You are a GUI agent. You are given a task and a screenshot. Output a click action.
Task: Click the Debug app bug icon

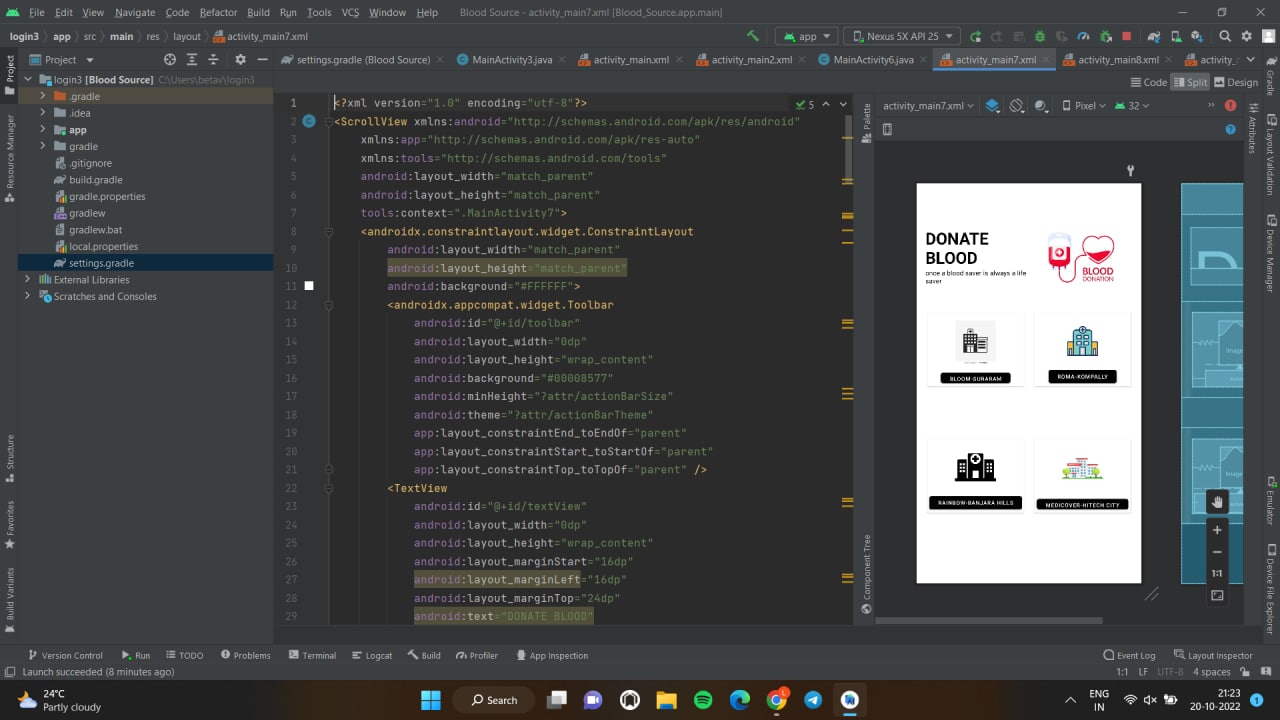tap(1040, 36)
